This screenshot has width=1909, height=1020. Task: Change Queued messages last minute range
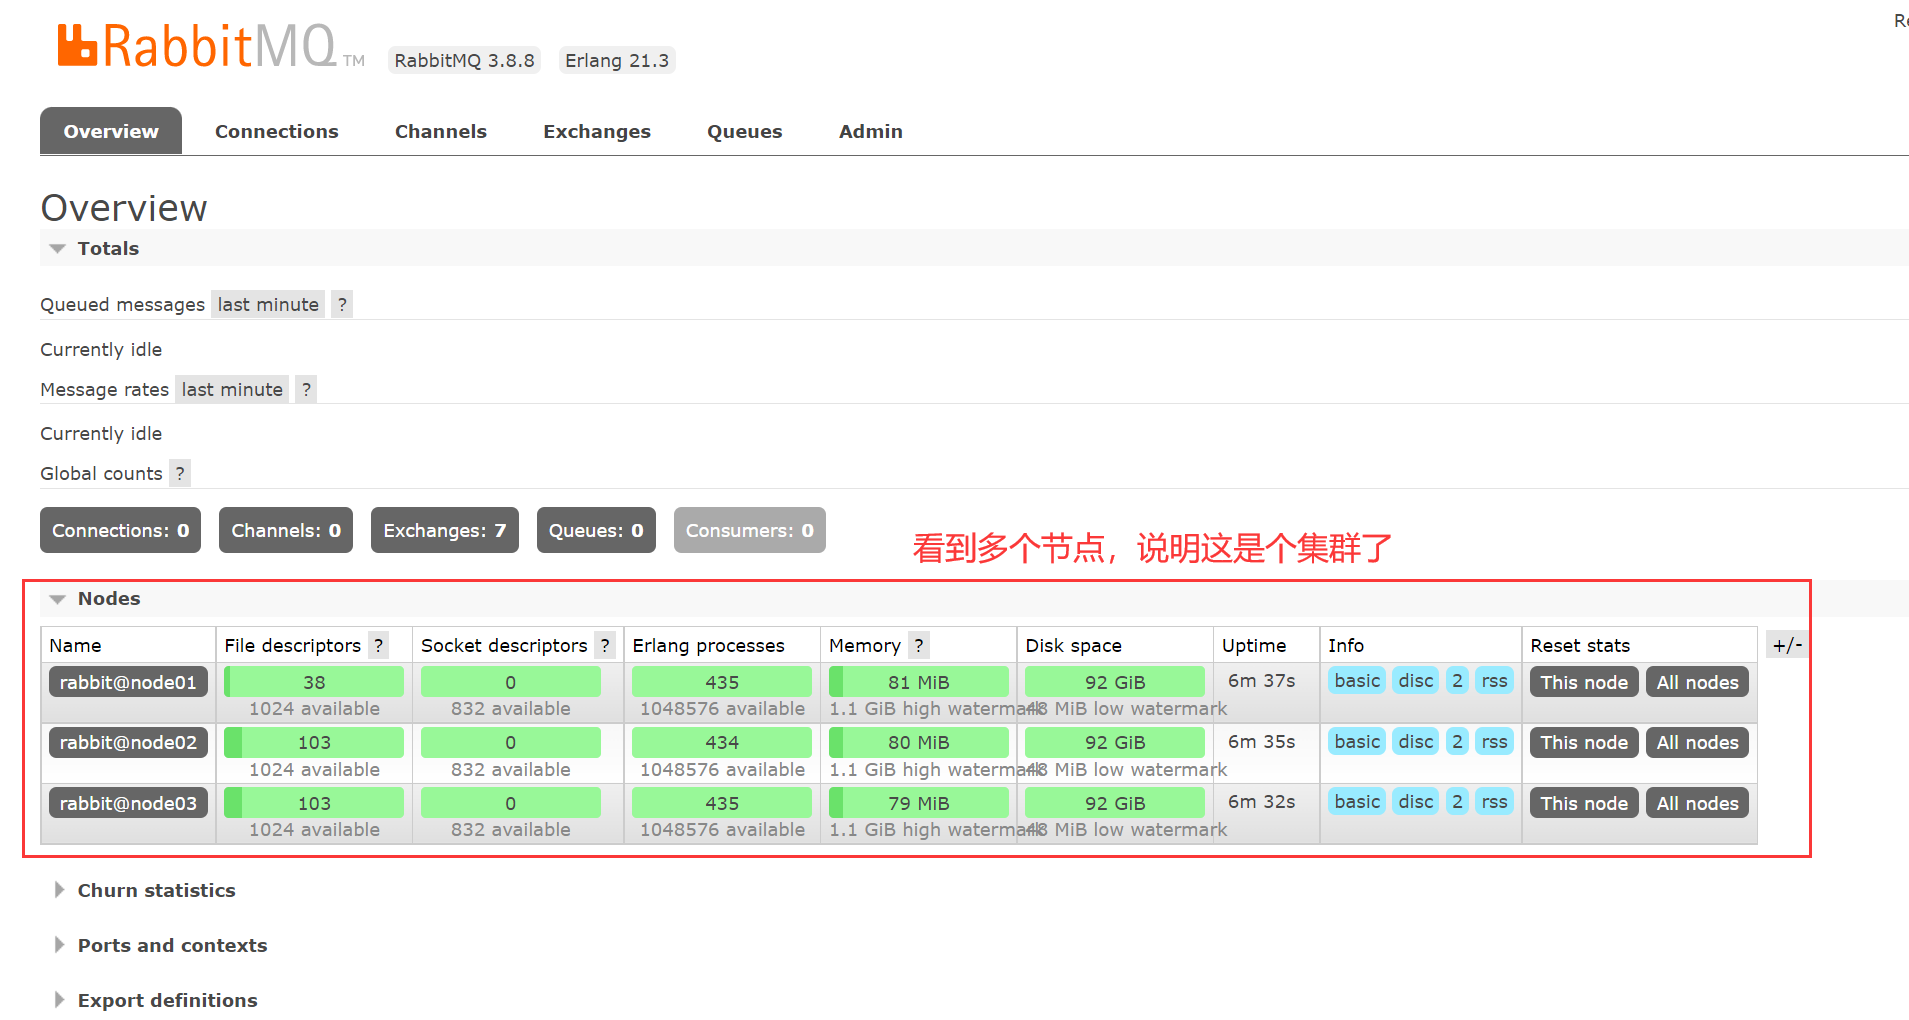268,304
